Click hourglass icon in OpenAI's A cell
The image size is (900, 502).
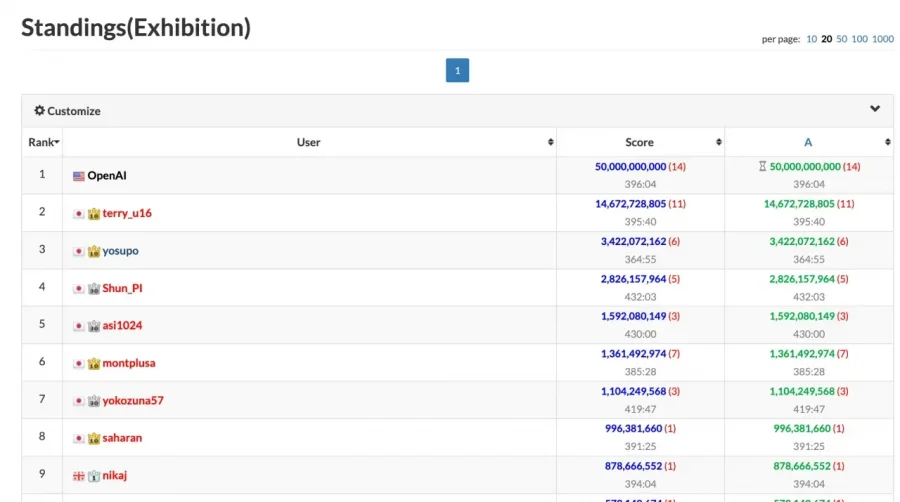pos(762,166)
